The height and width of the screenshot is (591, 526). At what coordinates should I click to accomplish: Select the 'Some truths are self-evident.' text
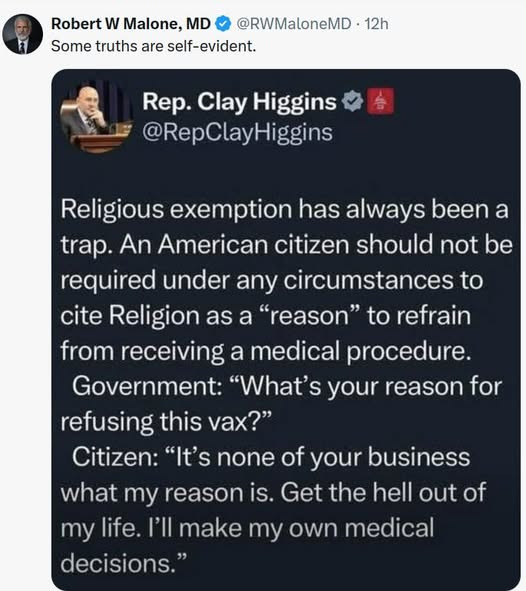(x=153, y=46)
